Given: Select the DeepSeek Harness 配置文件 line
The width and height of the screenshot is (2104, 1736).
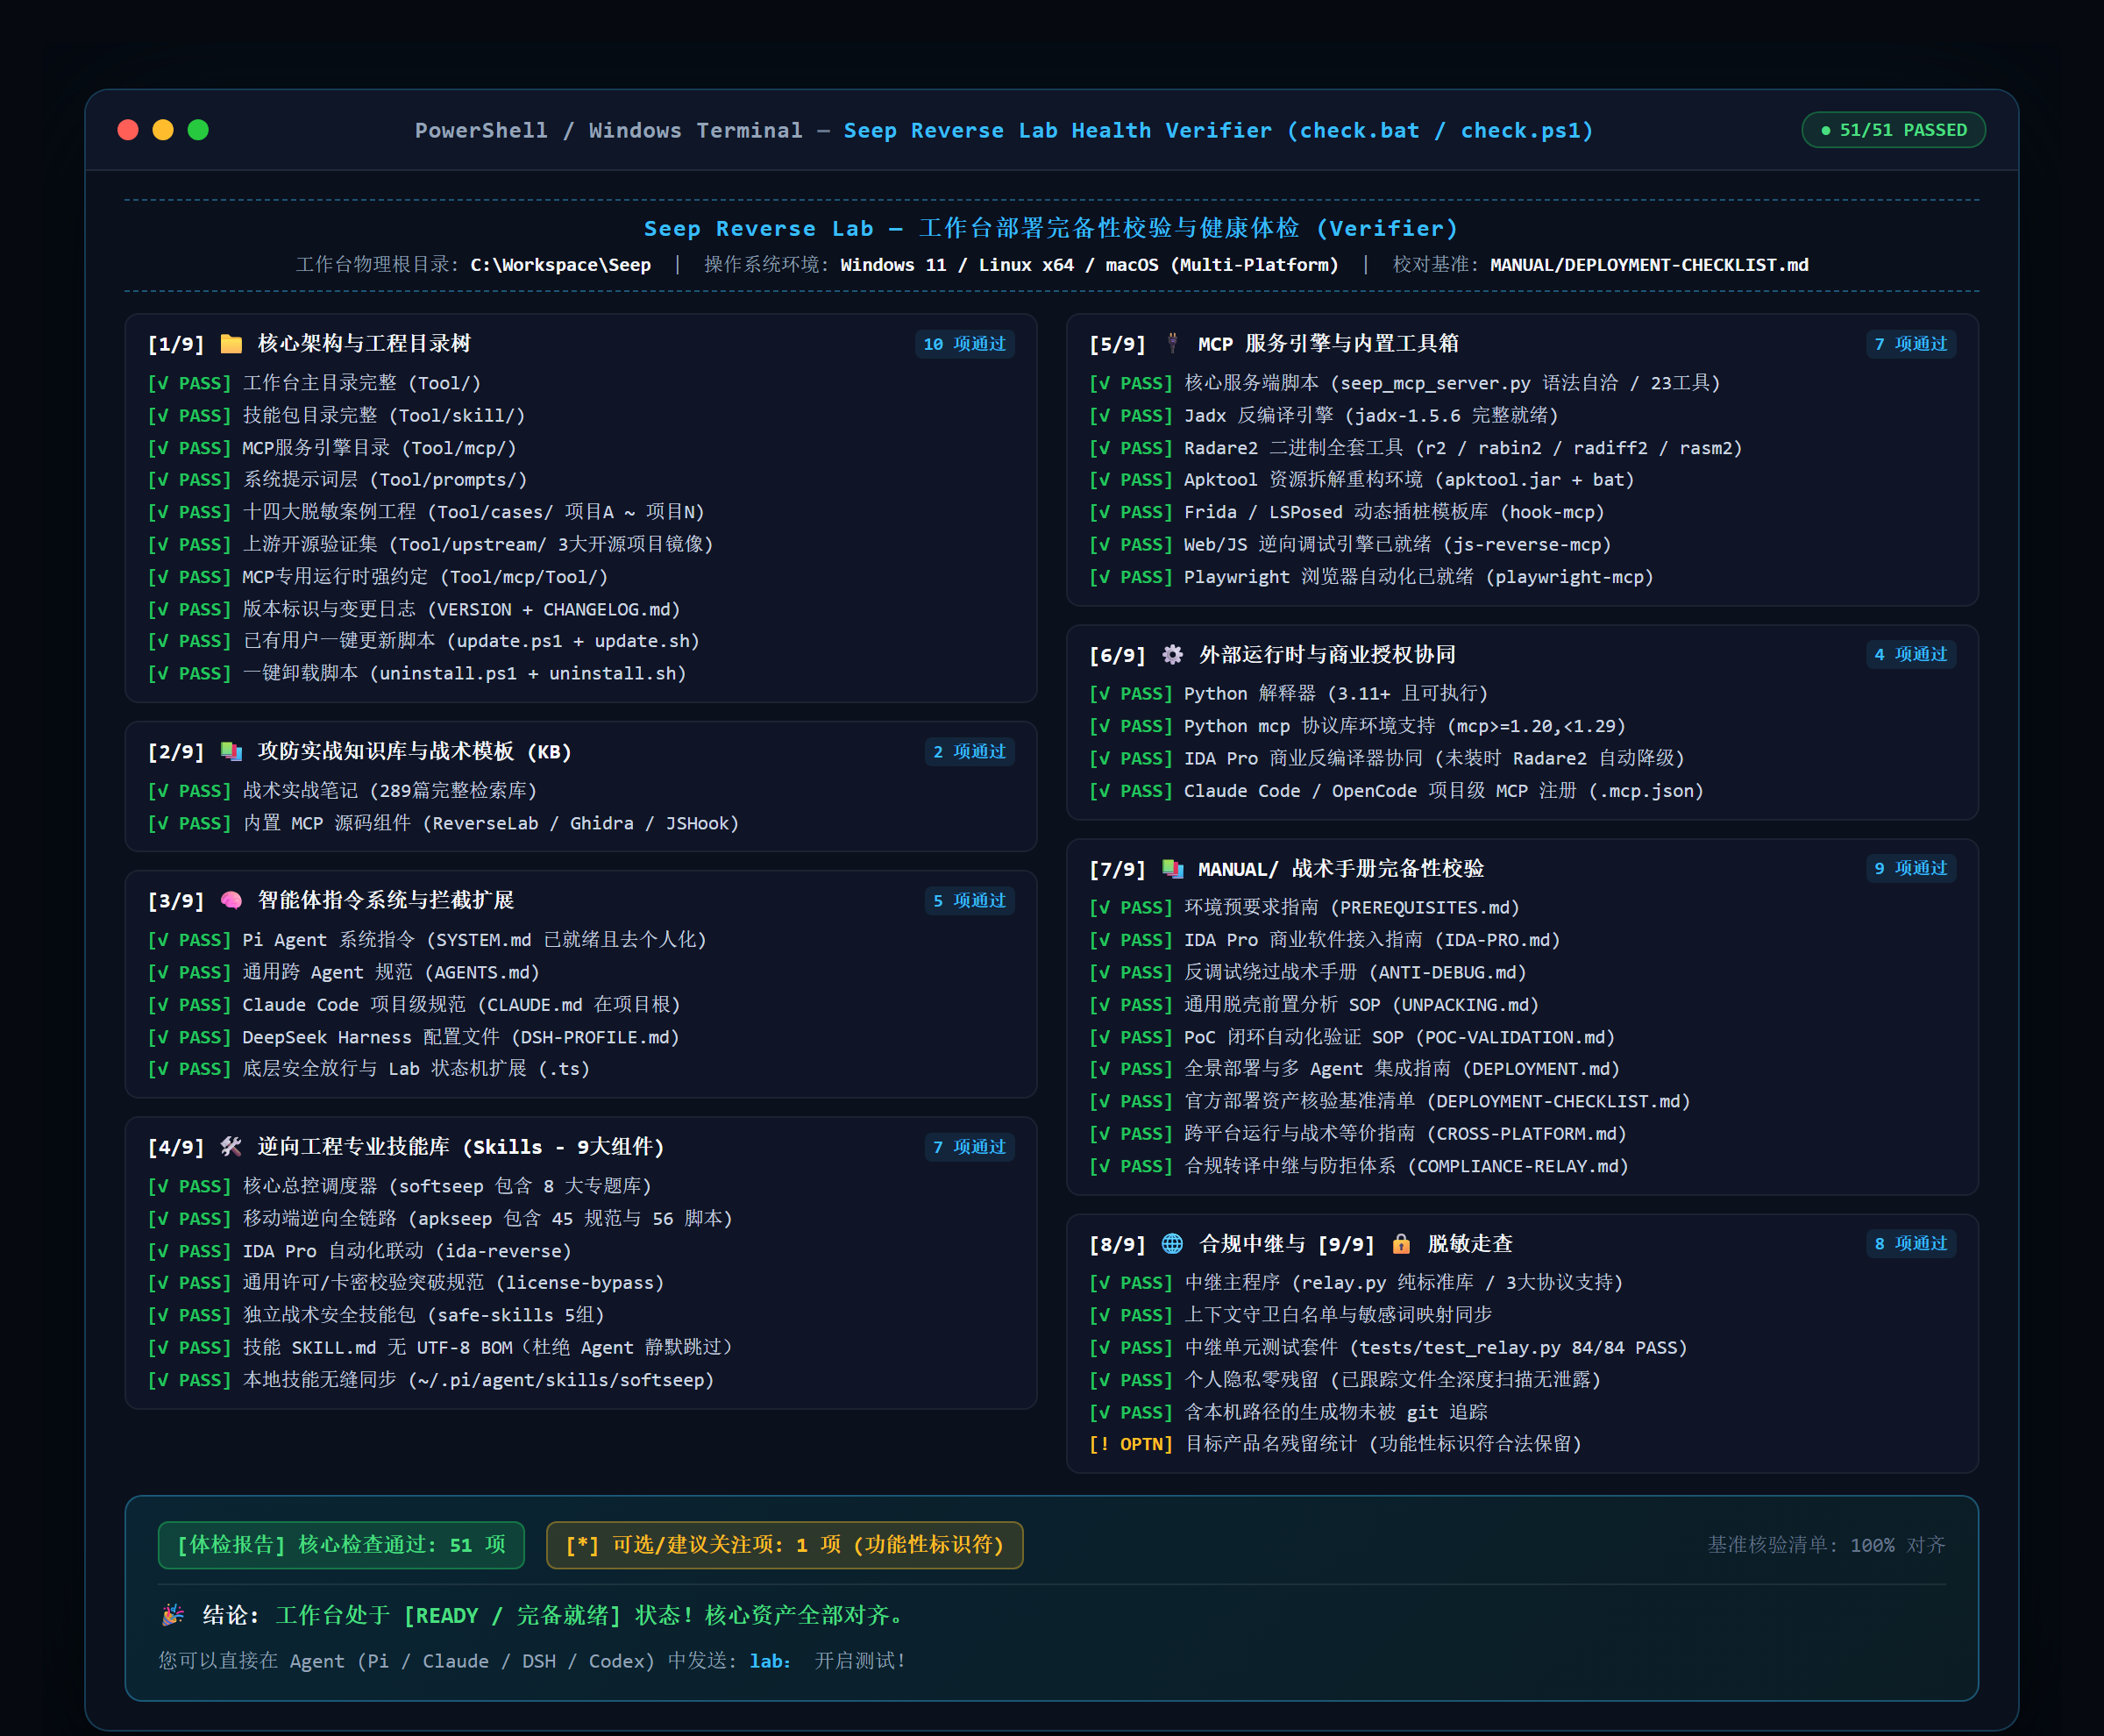Looking at the screenshot, I should [x=414, y=1037].
